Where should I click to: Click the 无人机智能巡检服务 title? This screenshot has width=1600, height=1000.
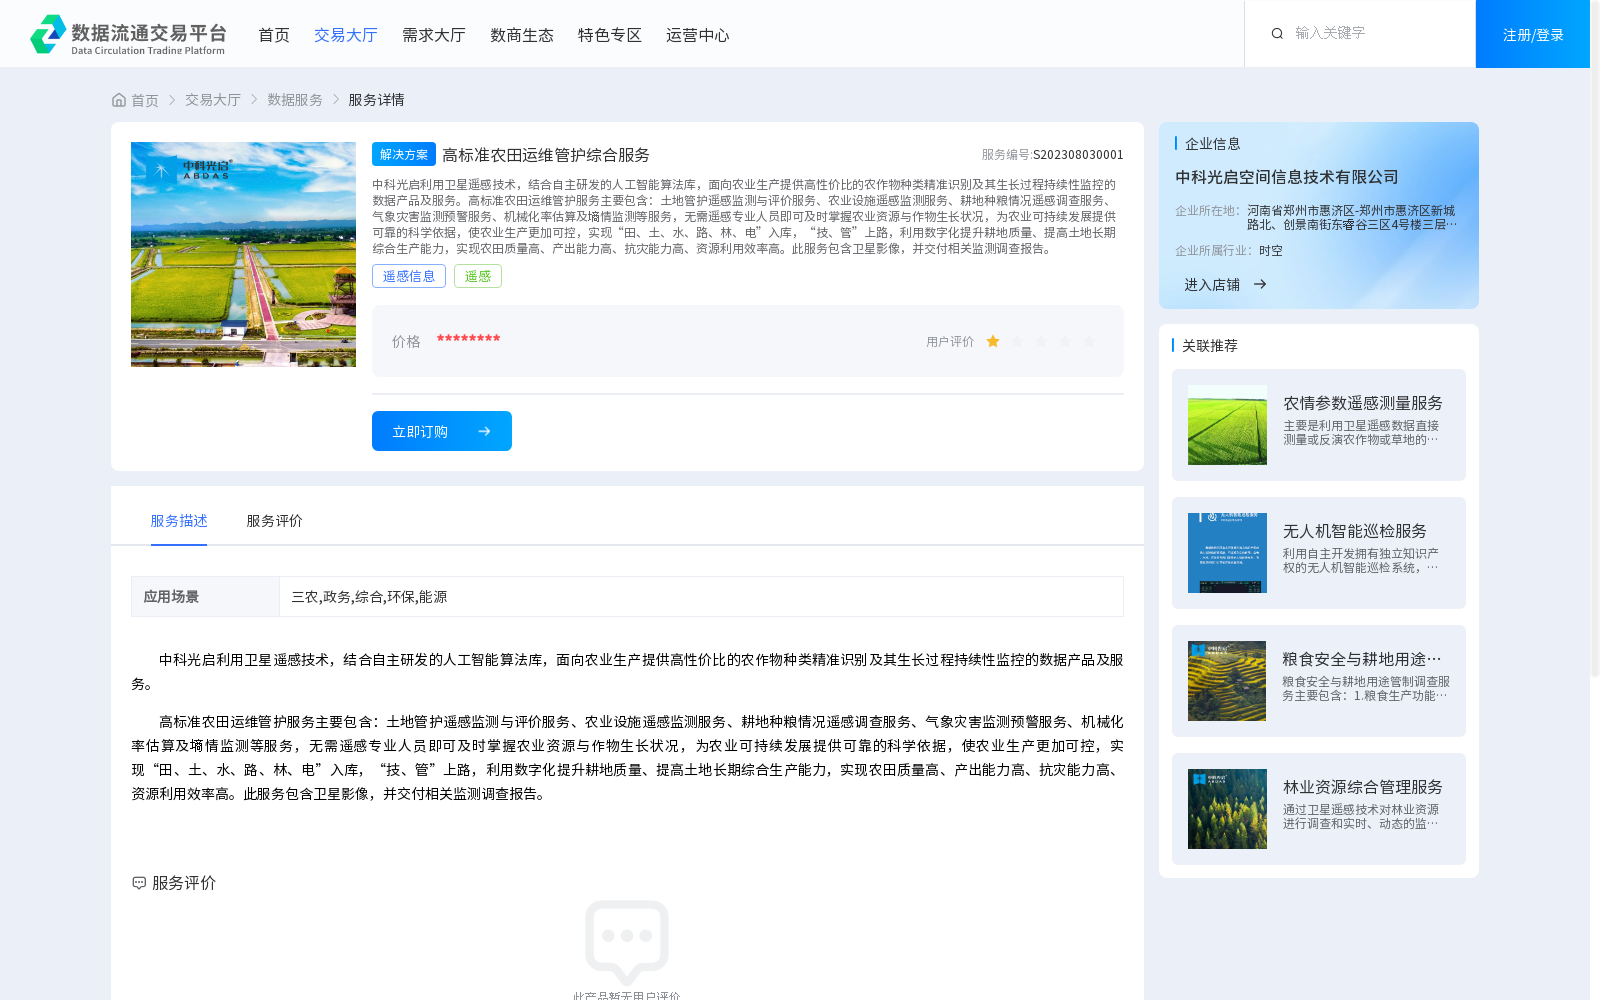pos(1355,531)
